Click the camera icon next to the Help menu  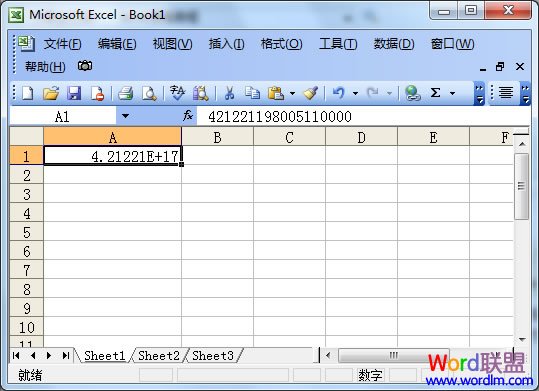[85, 66]
